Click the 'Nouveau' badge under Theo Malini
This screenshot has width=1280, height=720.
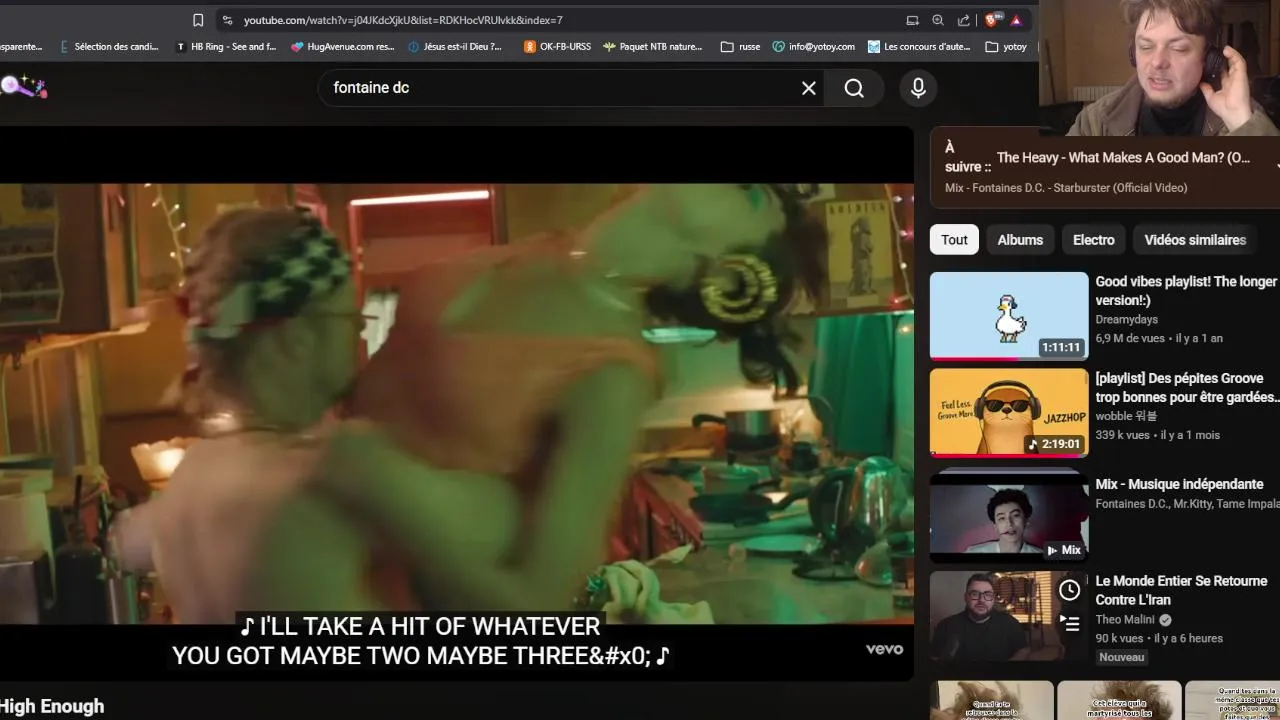click(x=1121, y=657)
